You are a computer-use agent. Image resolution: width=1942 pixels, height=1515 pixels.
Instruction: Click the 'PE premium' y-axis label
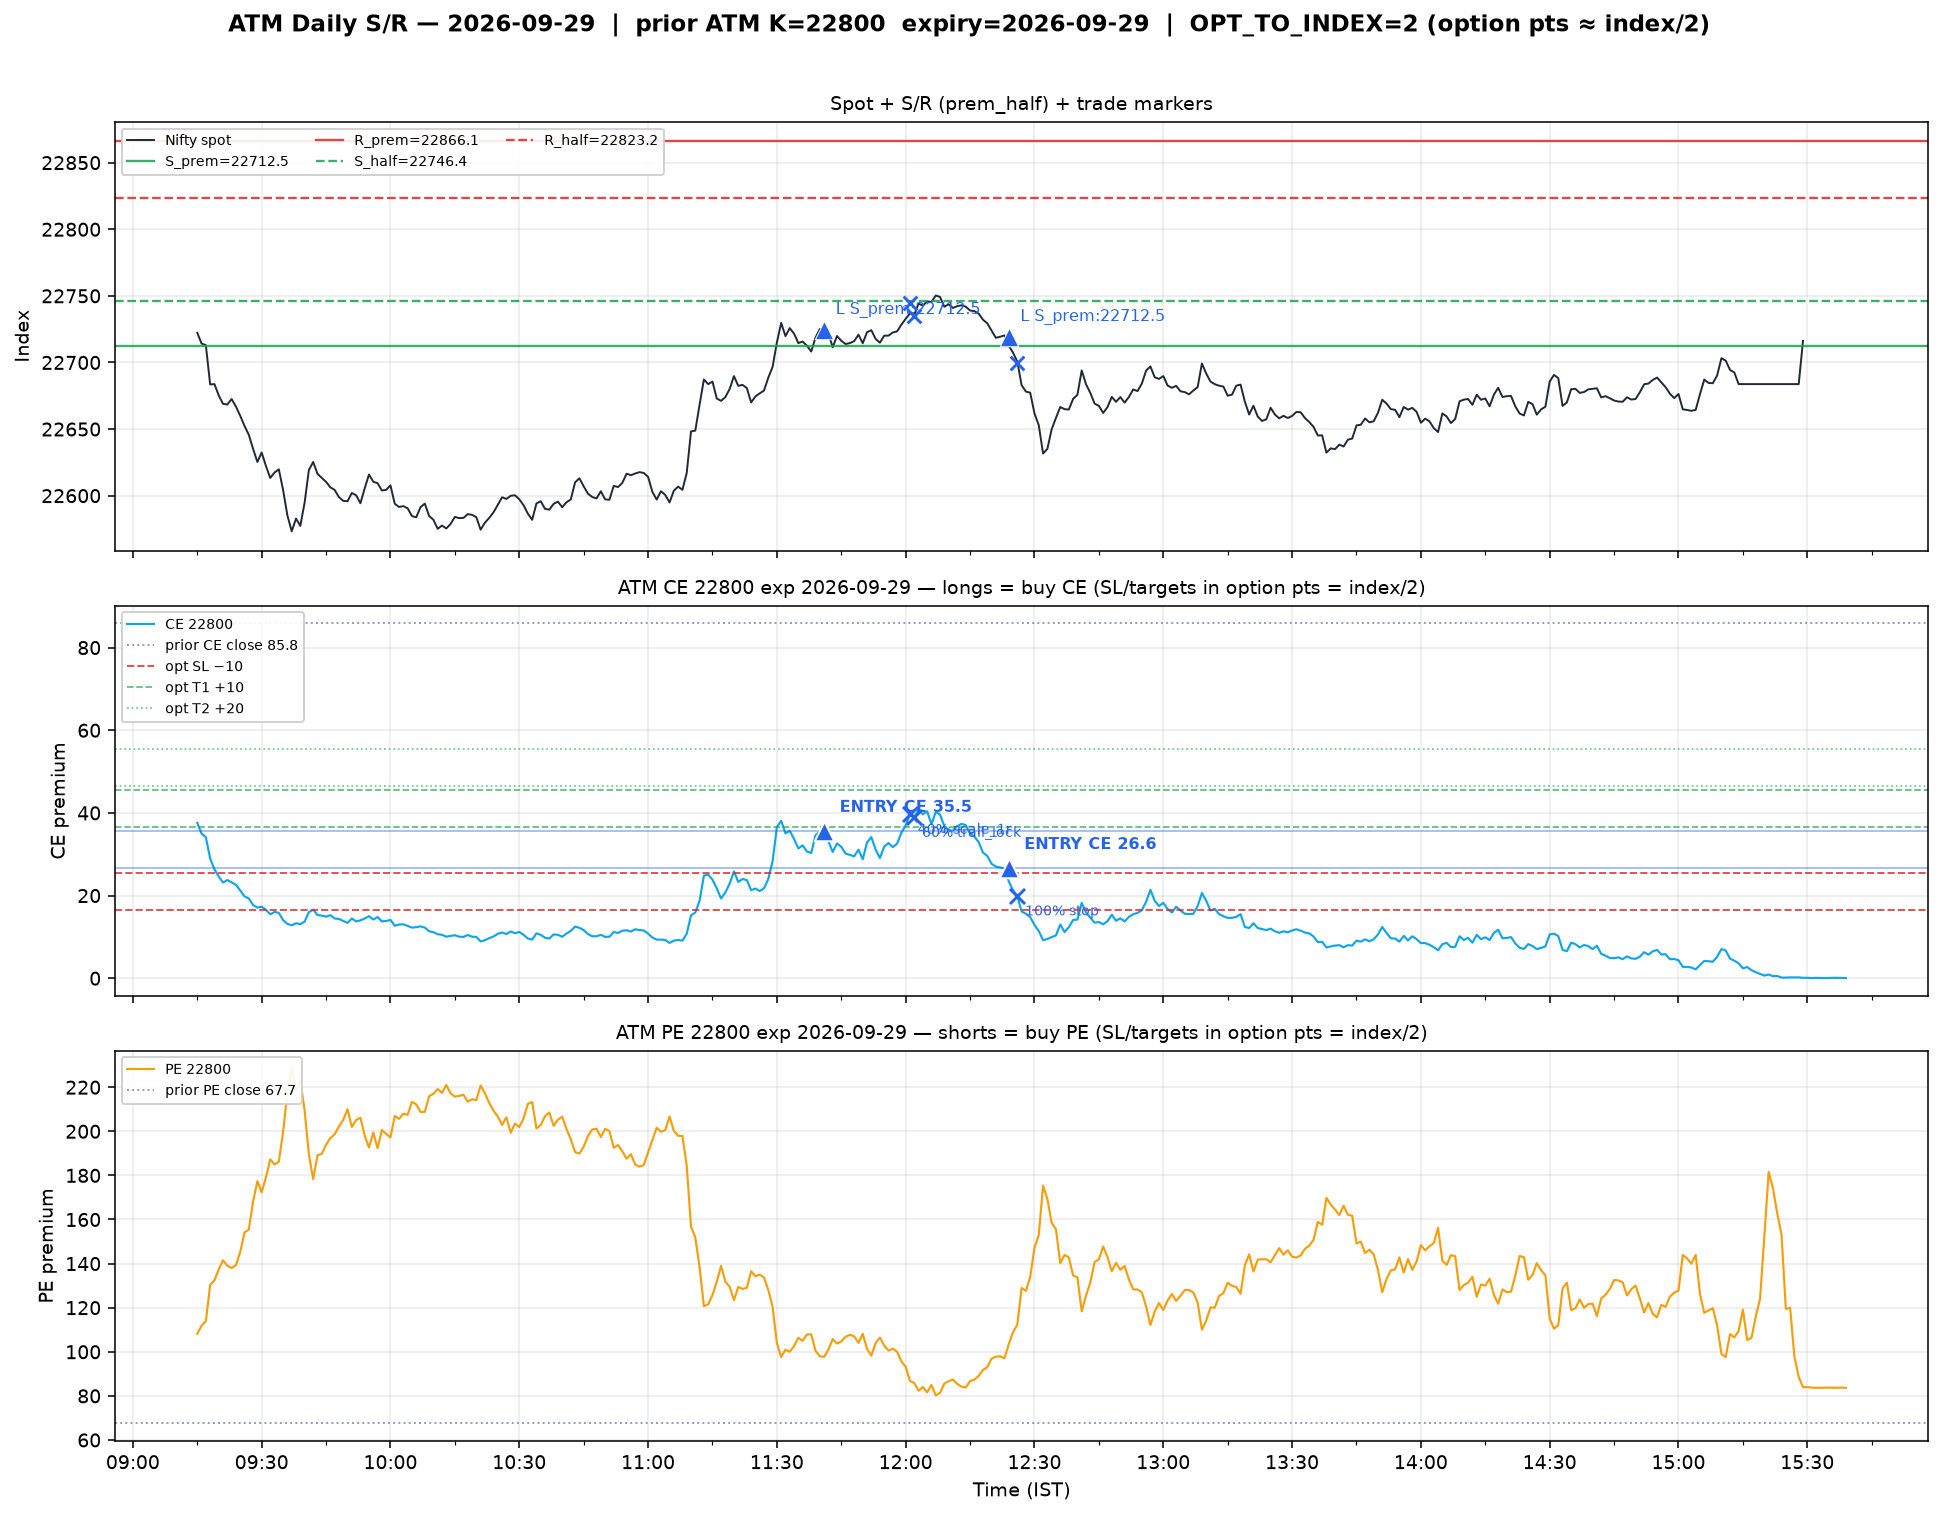tap(46, 1246)
